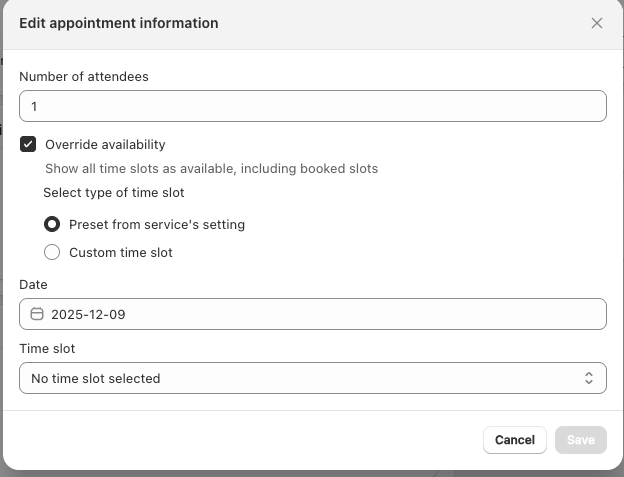Screen dimensions: 624x477
Task: Select the Preset from service's setting radio button
Action: [52, 224]
